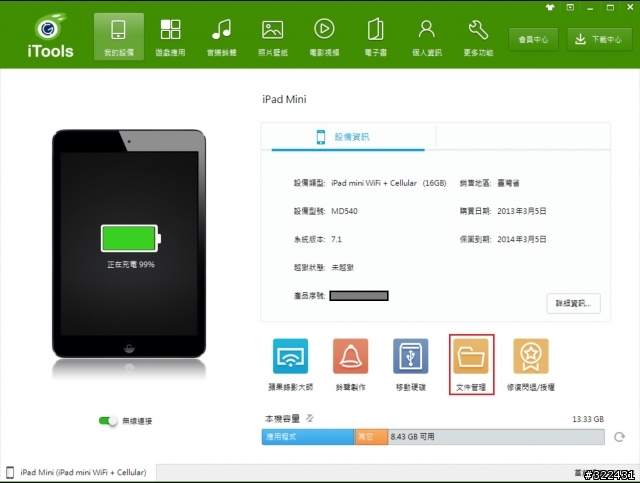640x483 pixels.
Task: Open the 電影視頻 video play section
Action: point(324,37)
